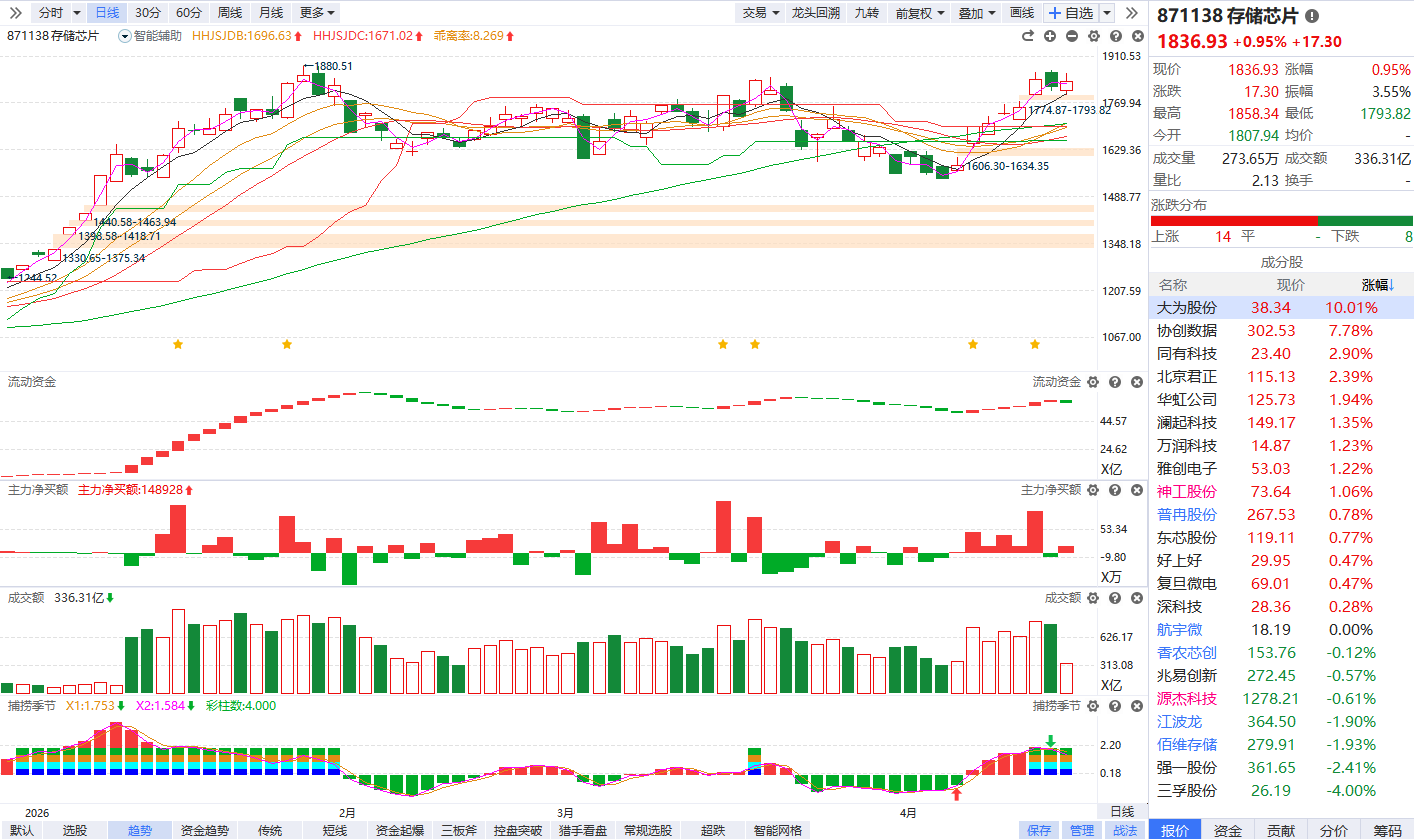Add stock via 自选 button
This screenshot has height=839, width=1414.
coord(1070,13)
